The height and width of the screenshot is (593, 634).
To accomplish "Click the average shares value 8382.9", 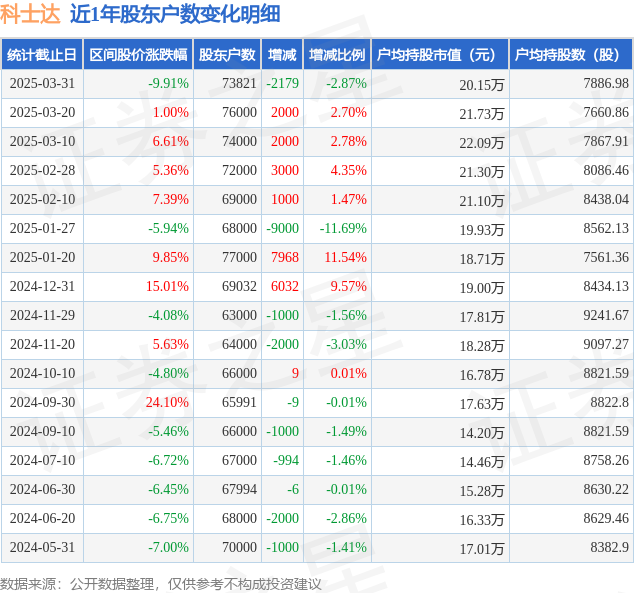I will pyautogui.click(x=610, y=547).
